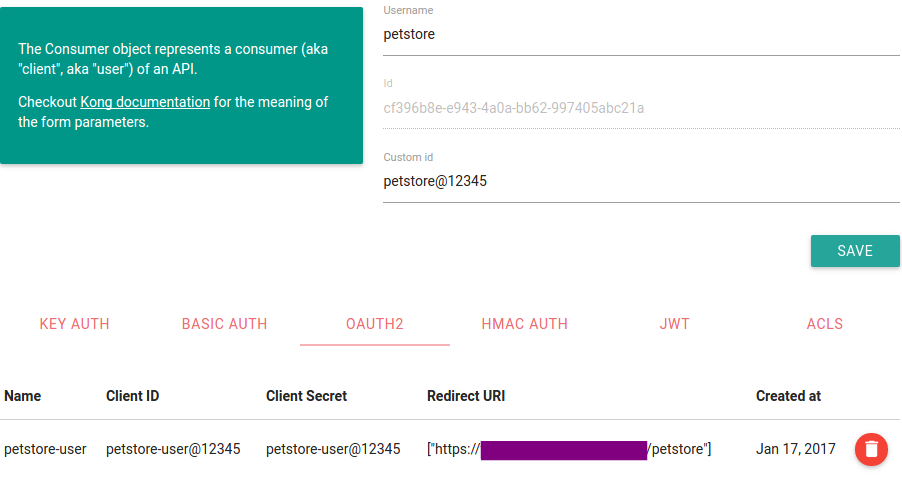Open the BASIC AUTH tab
This screenshot has width=902, height=482.
point(225,324)
